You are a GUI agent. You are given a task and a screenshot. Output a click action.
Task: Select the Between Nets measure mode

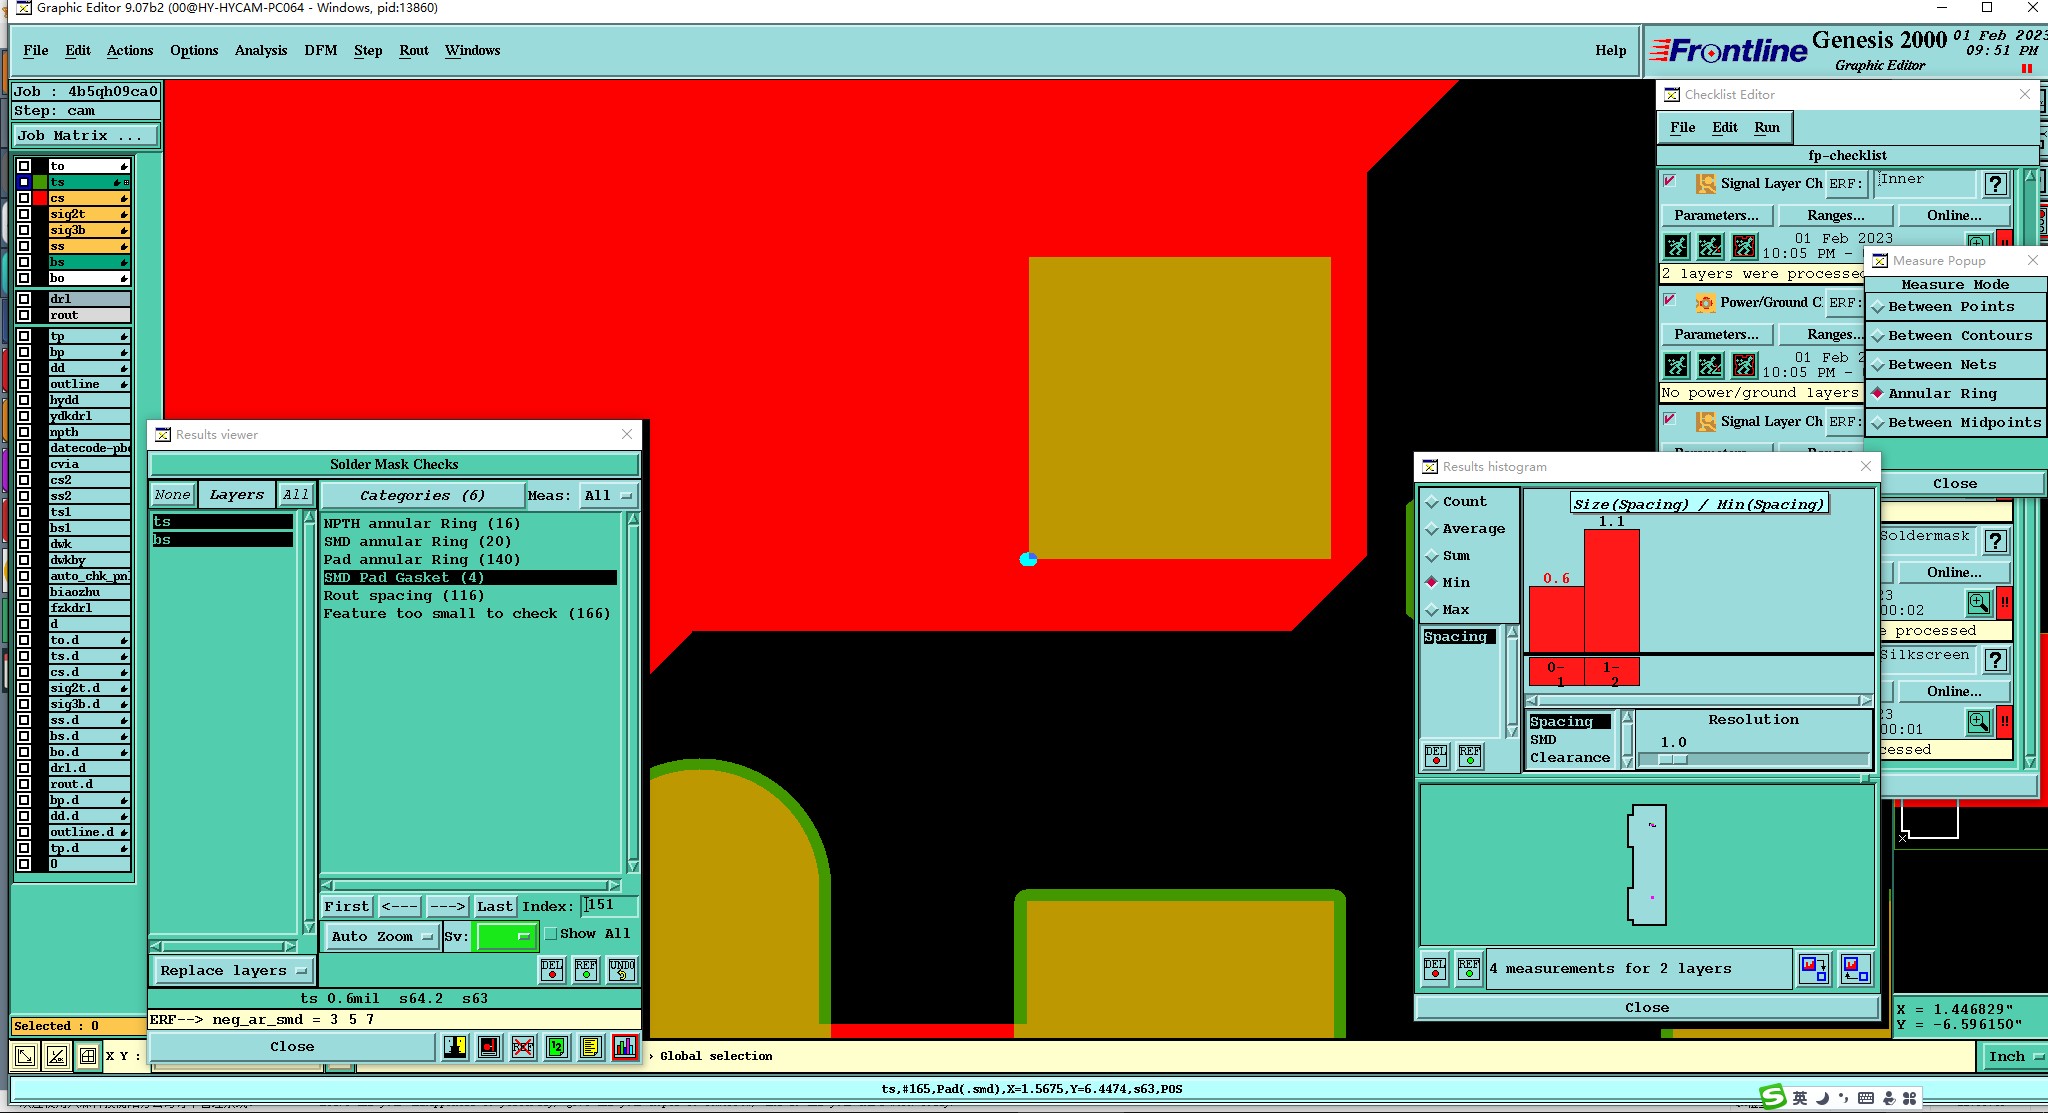[x=1942, y=365]
